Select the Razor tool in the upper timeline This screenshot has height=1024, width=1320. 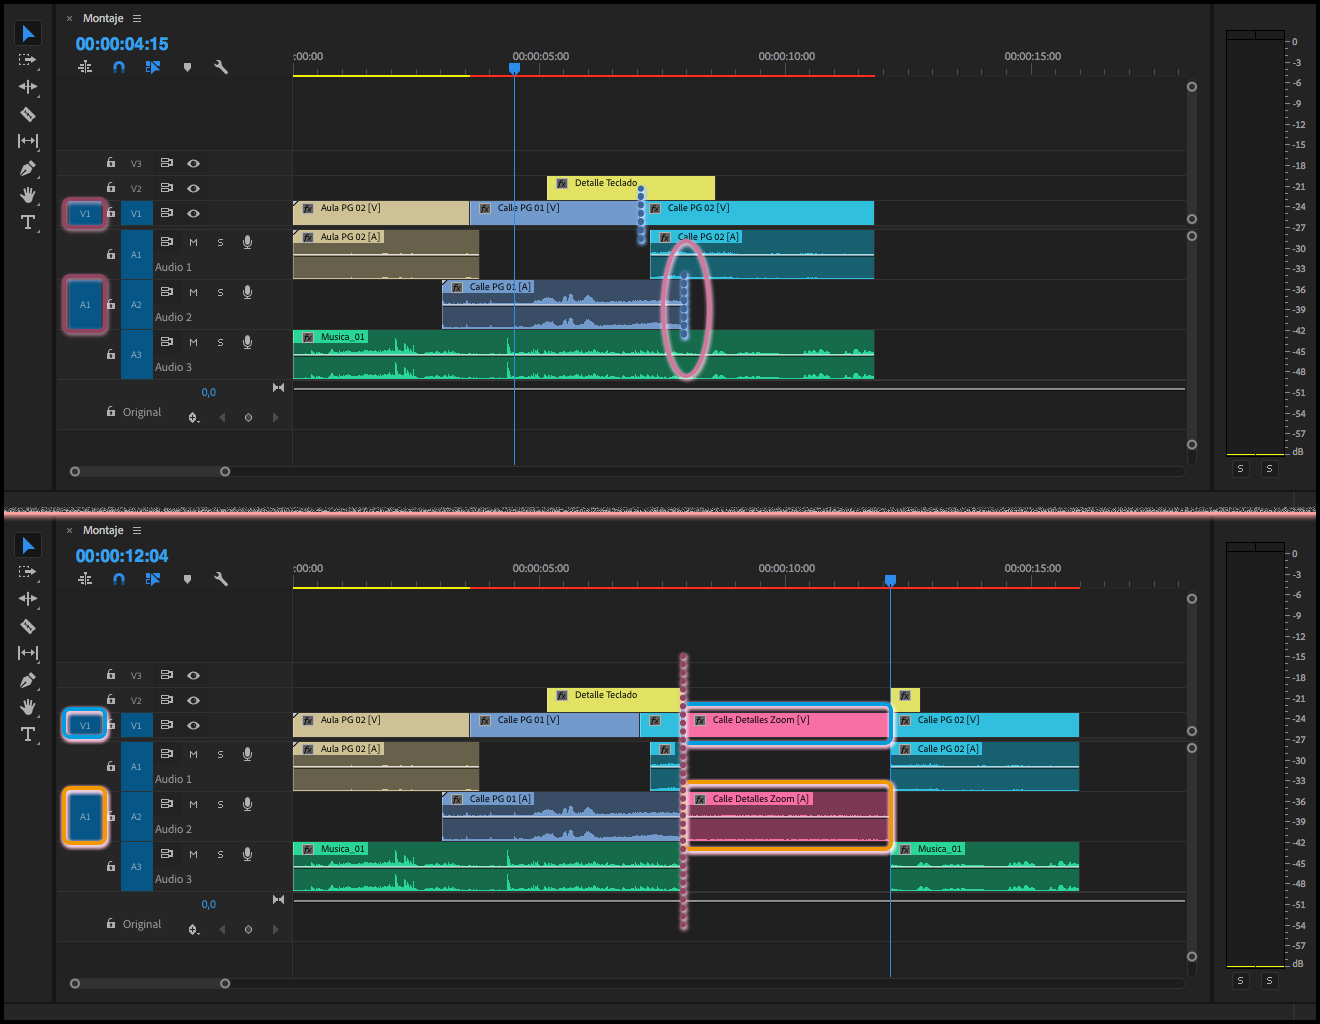[28, 114]
